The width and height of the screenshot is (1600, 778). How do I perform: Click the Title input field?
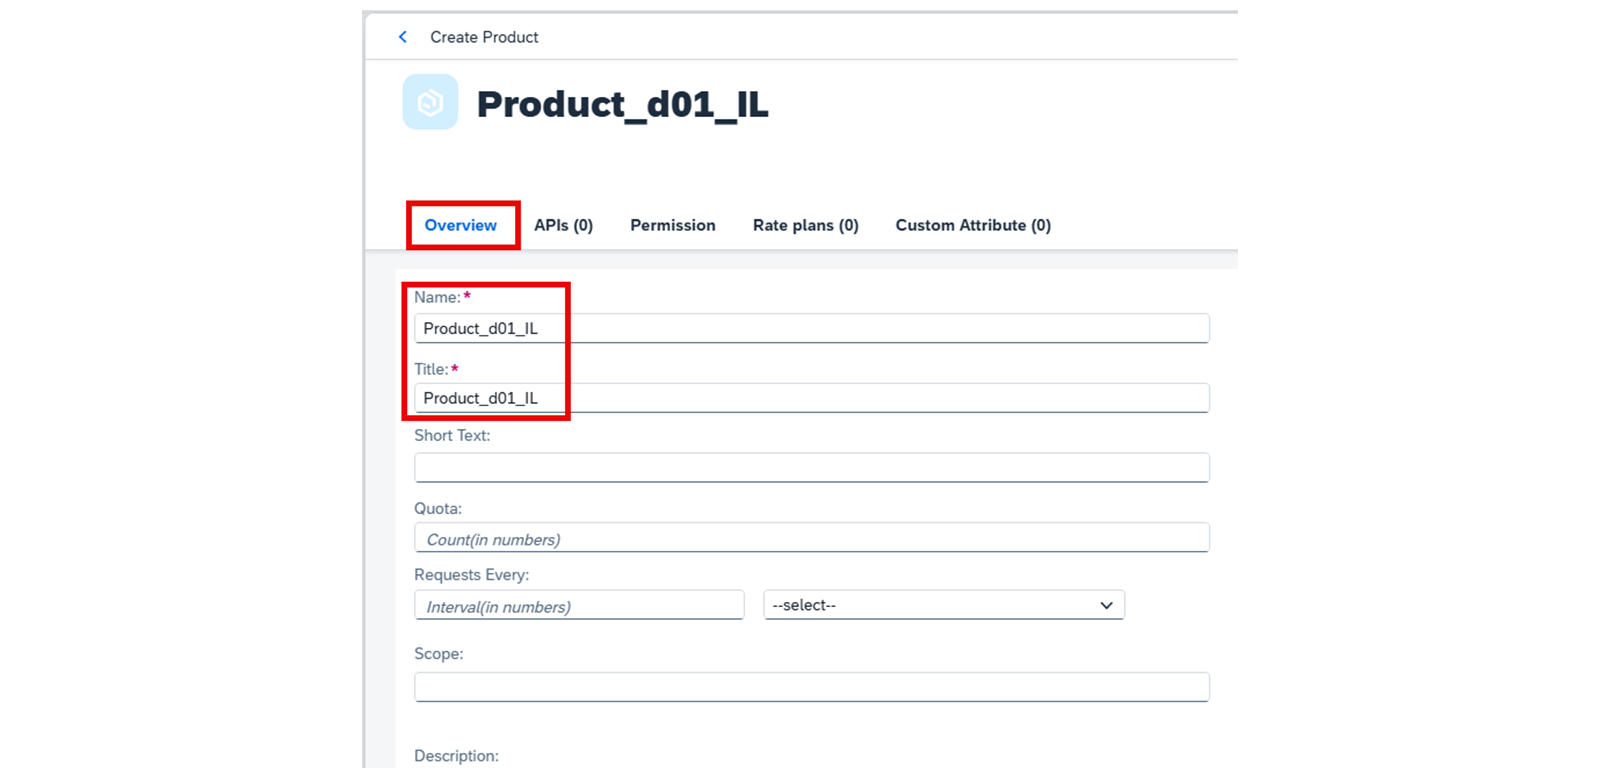click(x=812, y=398)
